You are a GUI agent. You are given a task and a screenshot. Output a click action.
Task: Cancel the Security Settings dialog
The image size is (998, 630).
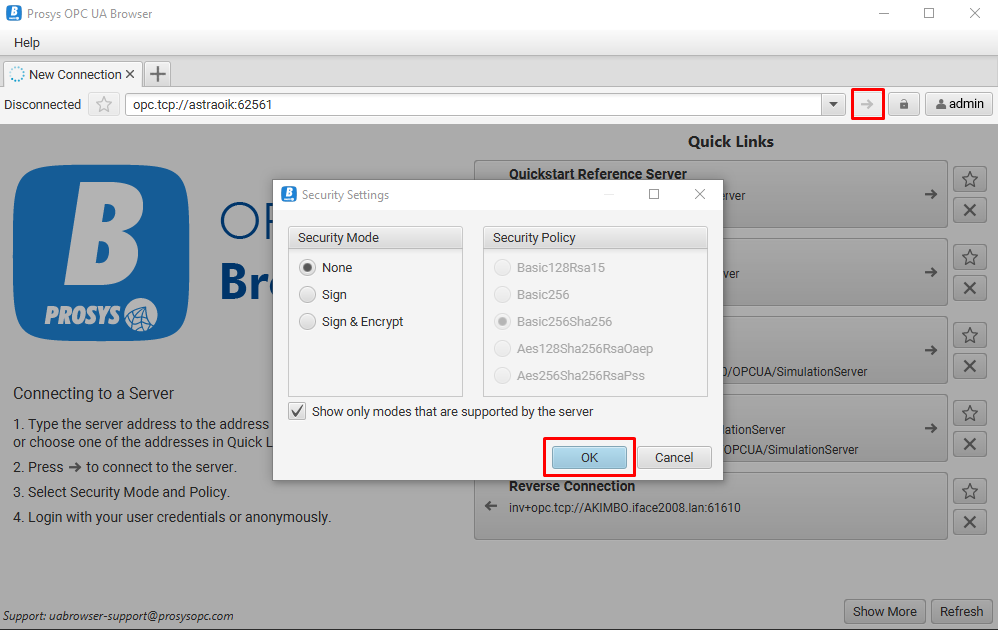674,457
